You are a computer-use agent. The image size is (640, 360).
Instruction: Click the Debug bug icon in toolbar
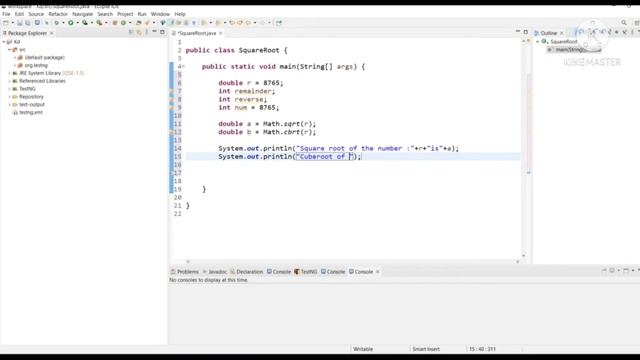pyautogui.click(x=57, y=23)
